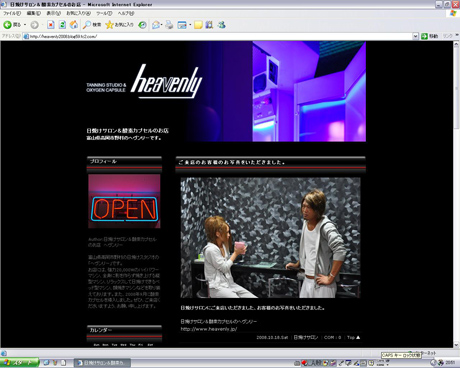Screen dimensions: 460x368
Task: Click the 2008 post date text
Action: pyautogui.click(x=272, y=337)
